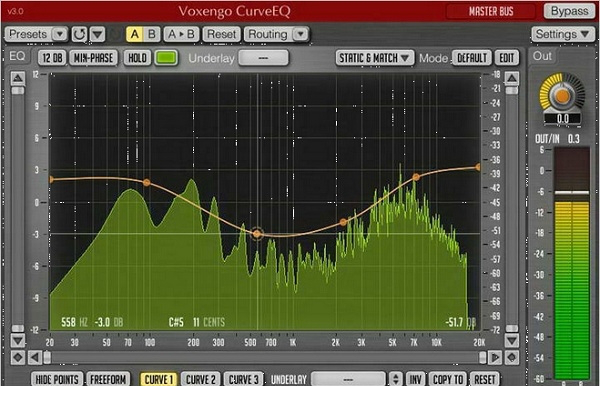Toggle the spectrum Hold button
The width and height of the screenshot is (600, 401).
pyautogui.click(x=137, y=58)
